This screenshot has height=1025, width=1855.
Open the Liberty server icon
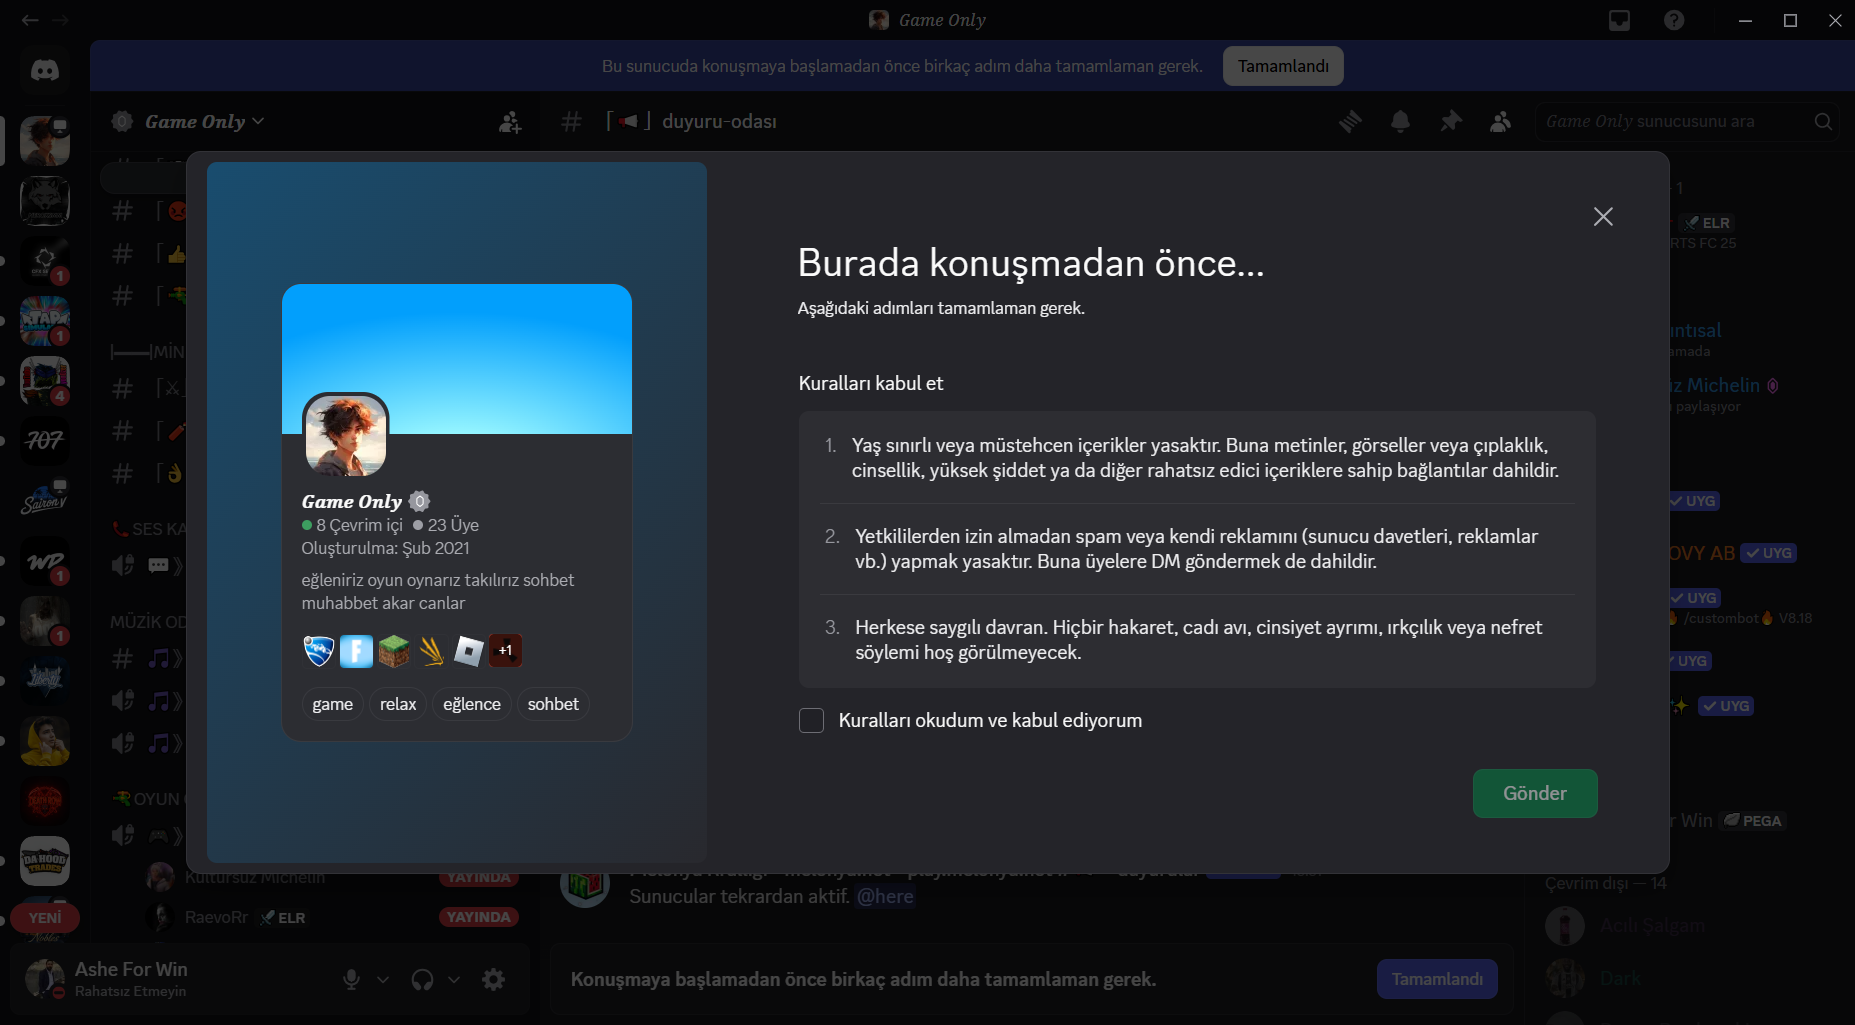(45, 681)
